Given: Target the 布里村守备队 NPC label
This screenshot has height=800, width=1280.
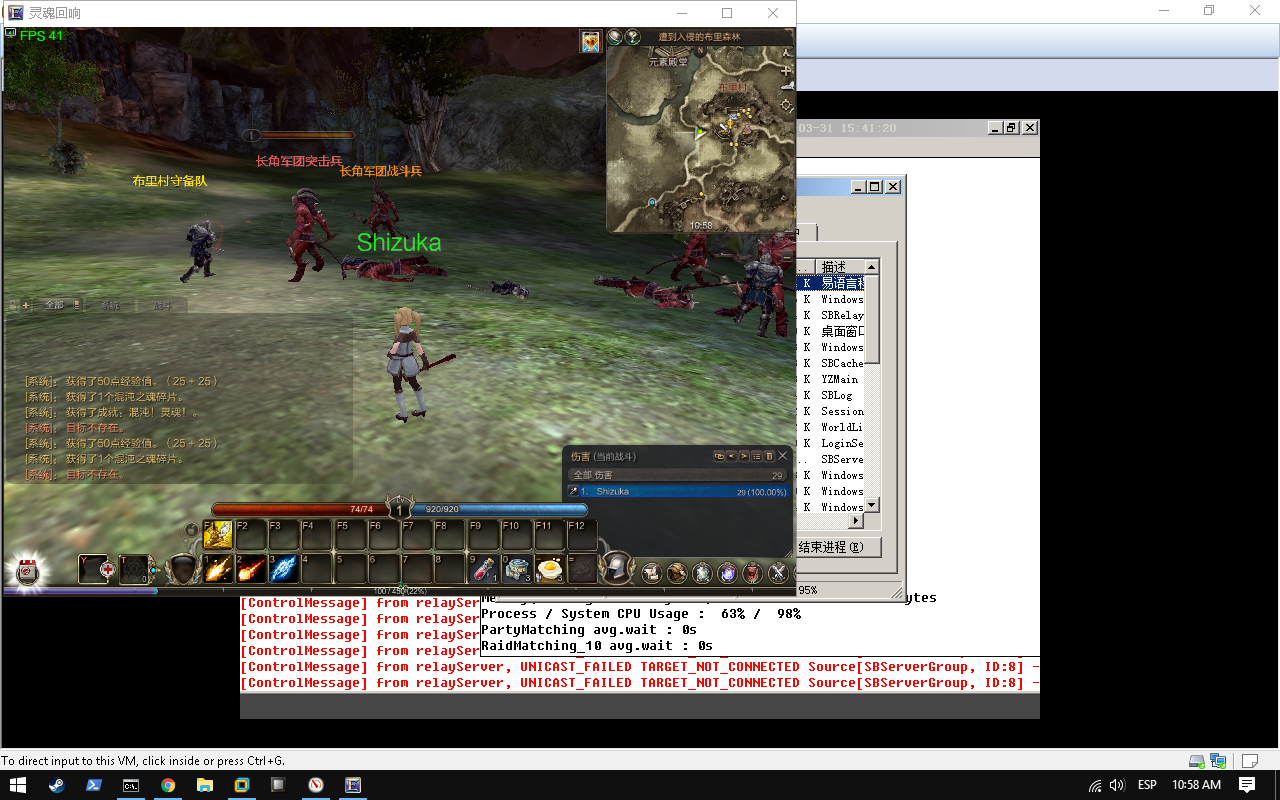Looking at the screenshot, I should (170, 181).
